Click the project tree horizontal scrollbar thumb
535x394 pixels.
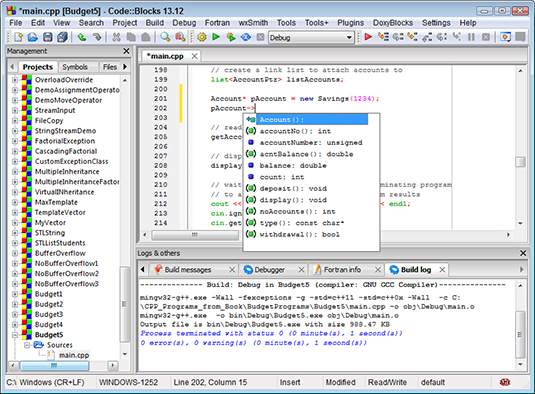(54, 366)
